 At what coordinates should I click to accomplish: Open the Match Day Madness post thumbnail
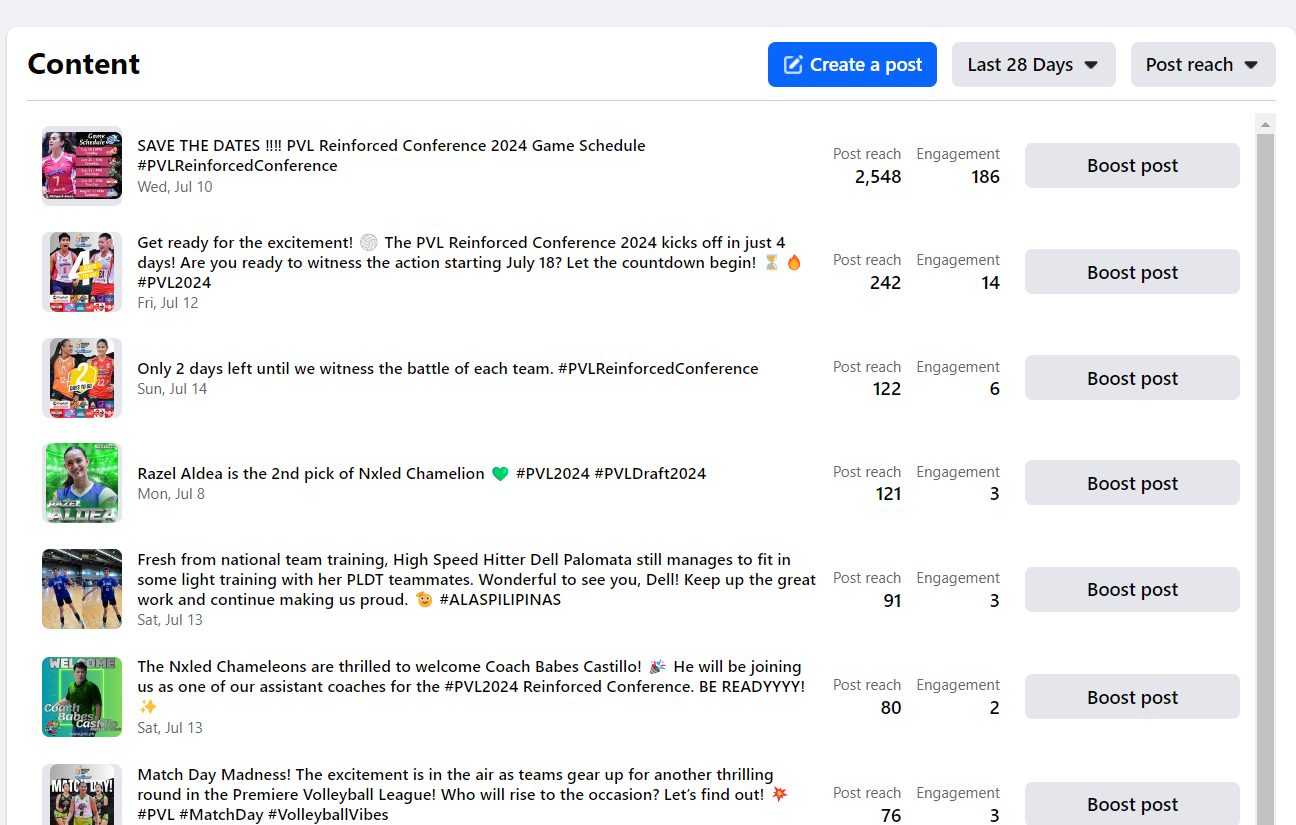click(x=82, y=796)
